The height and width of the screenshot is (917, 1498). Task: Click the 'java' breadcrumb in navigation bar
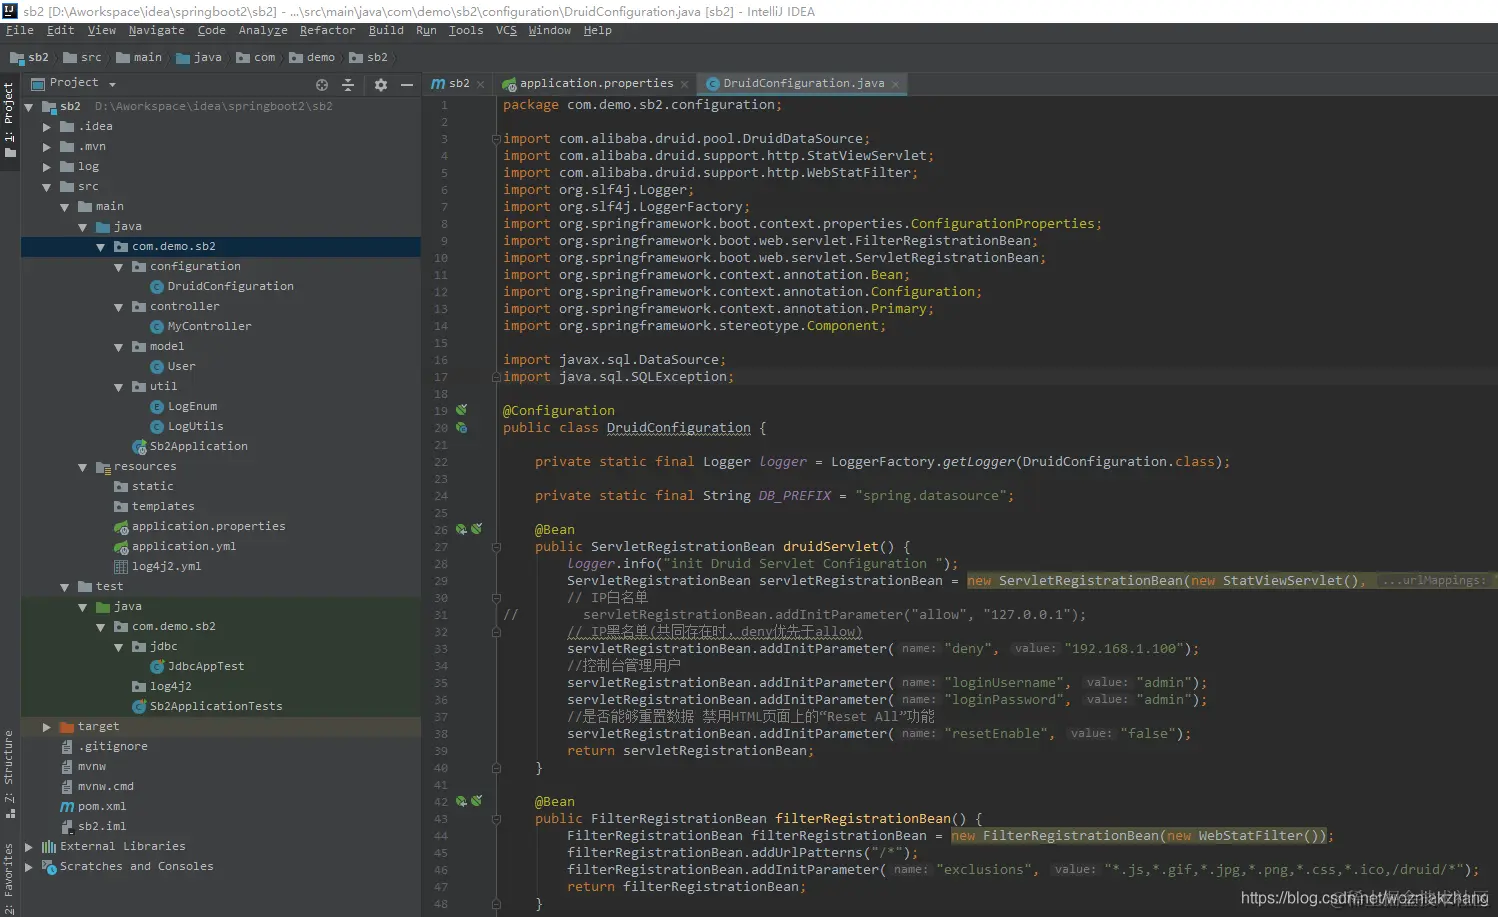click(207, 57)
